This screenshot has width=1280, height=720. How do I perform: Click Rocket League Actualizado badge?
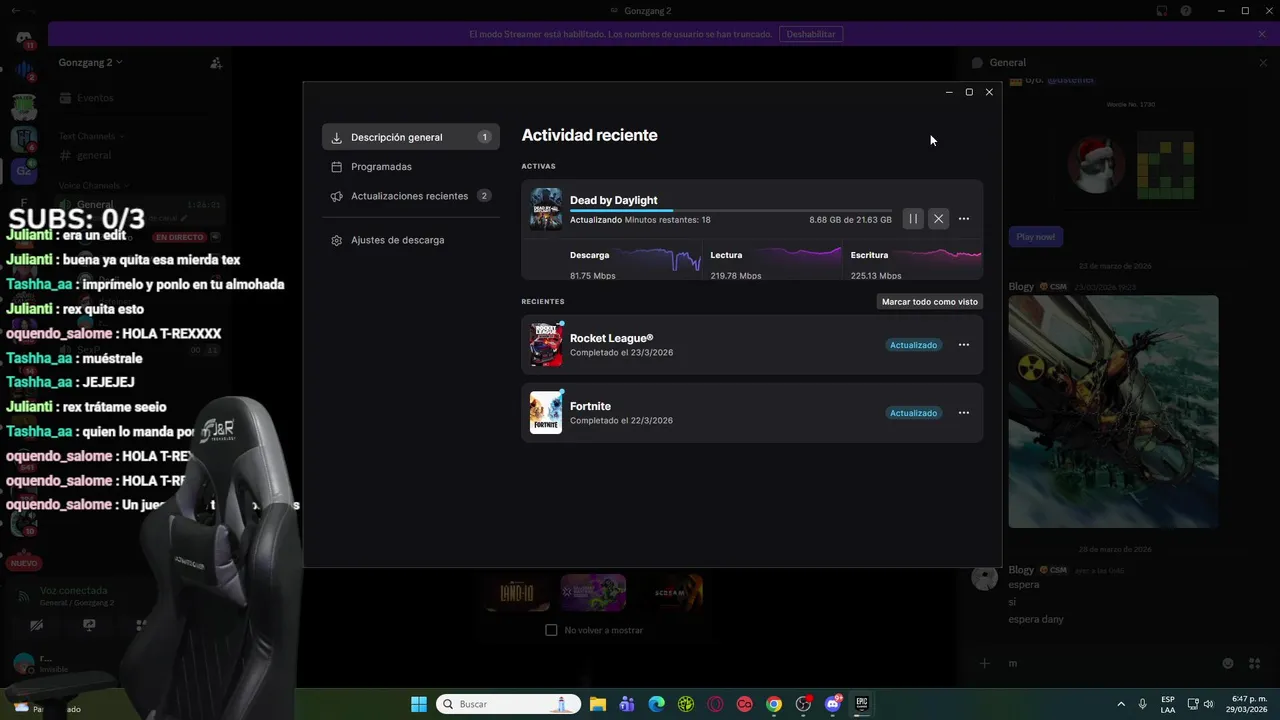point(914,345)
